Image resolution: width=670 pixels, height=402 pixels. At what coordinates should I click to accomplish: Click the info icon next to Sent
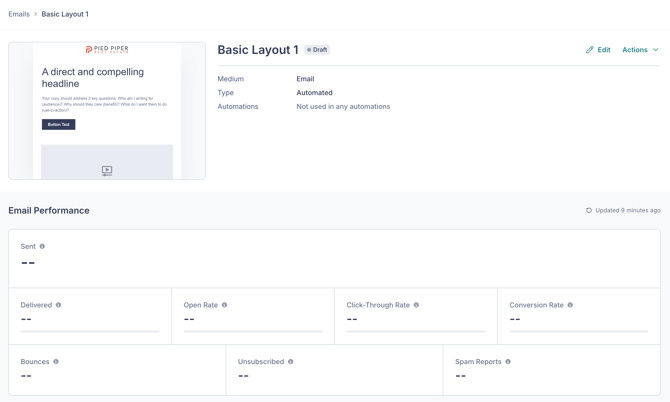point(42,246)
